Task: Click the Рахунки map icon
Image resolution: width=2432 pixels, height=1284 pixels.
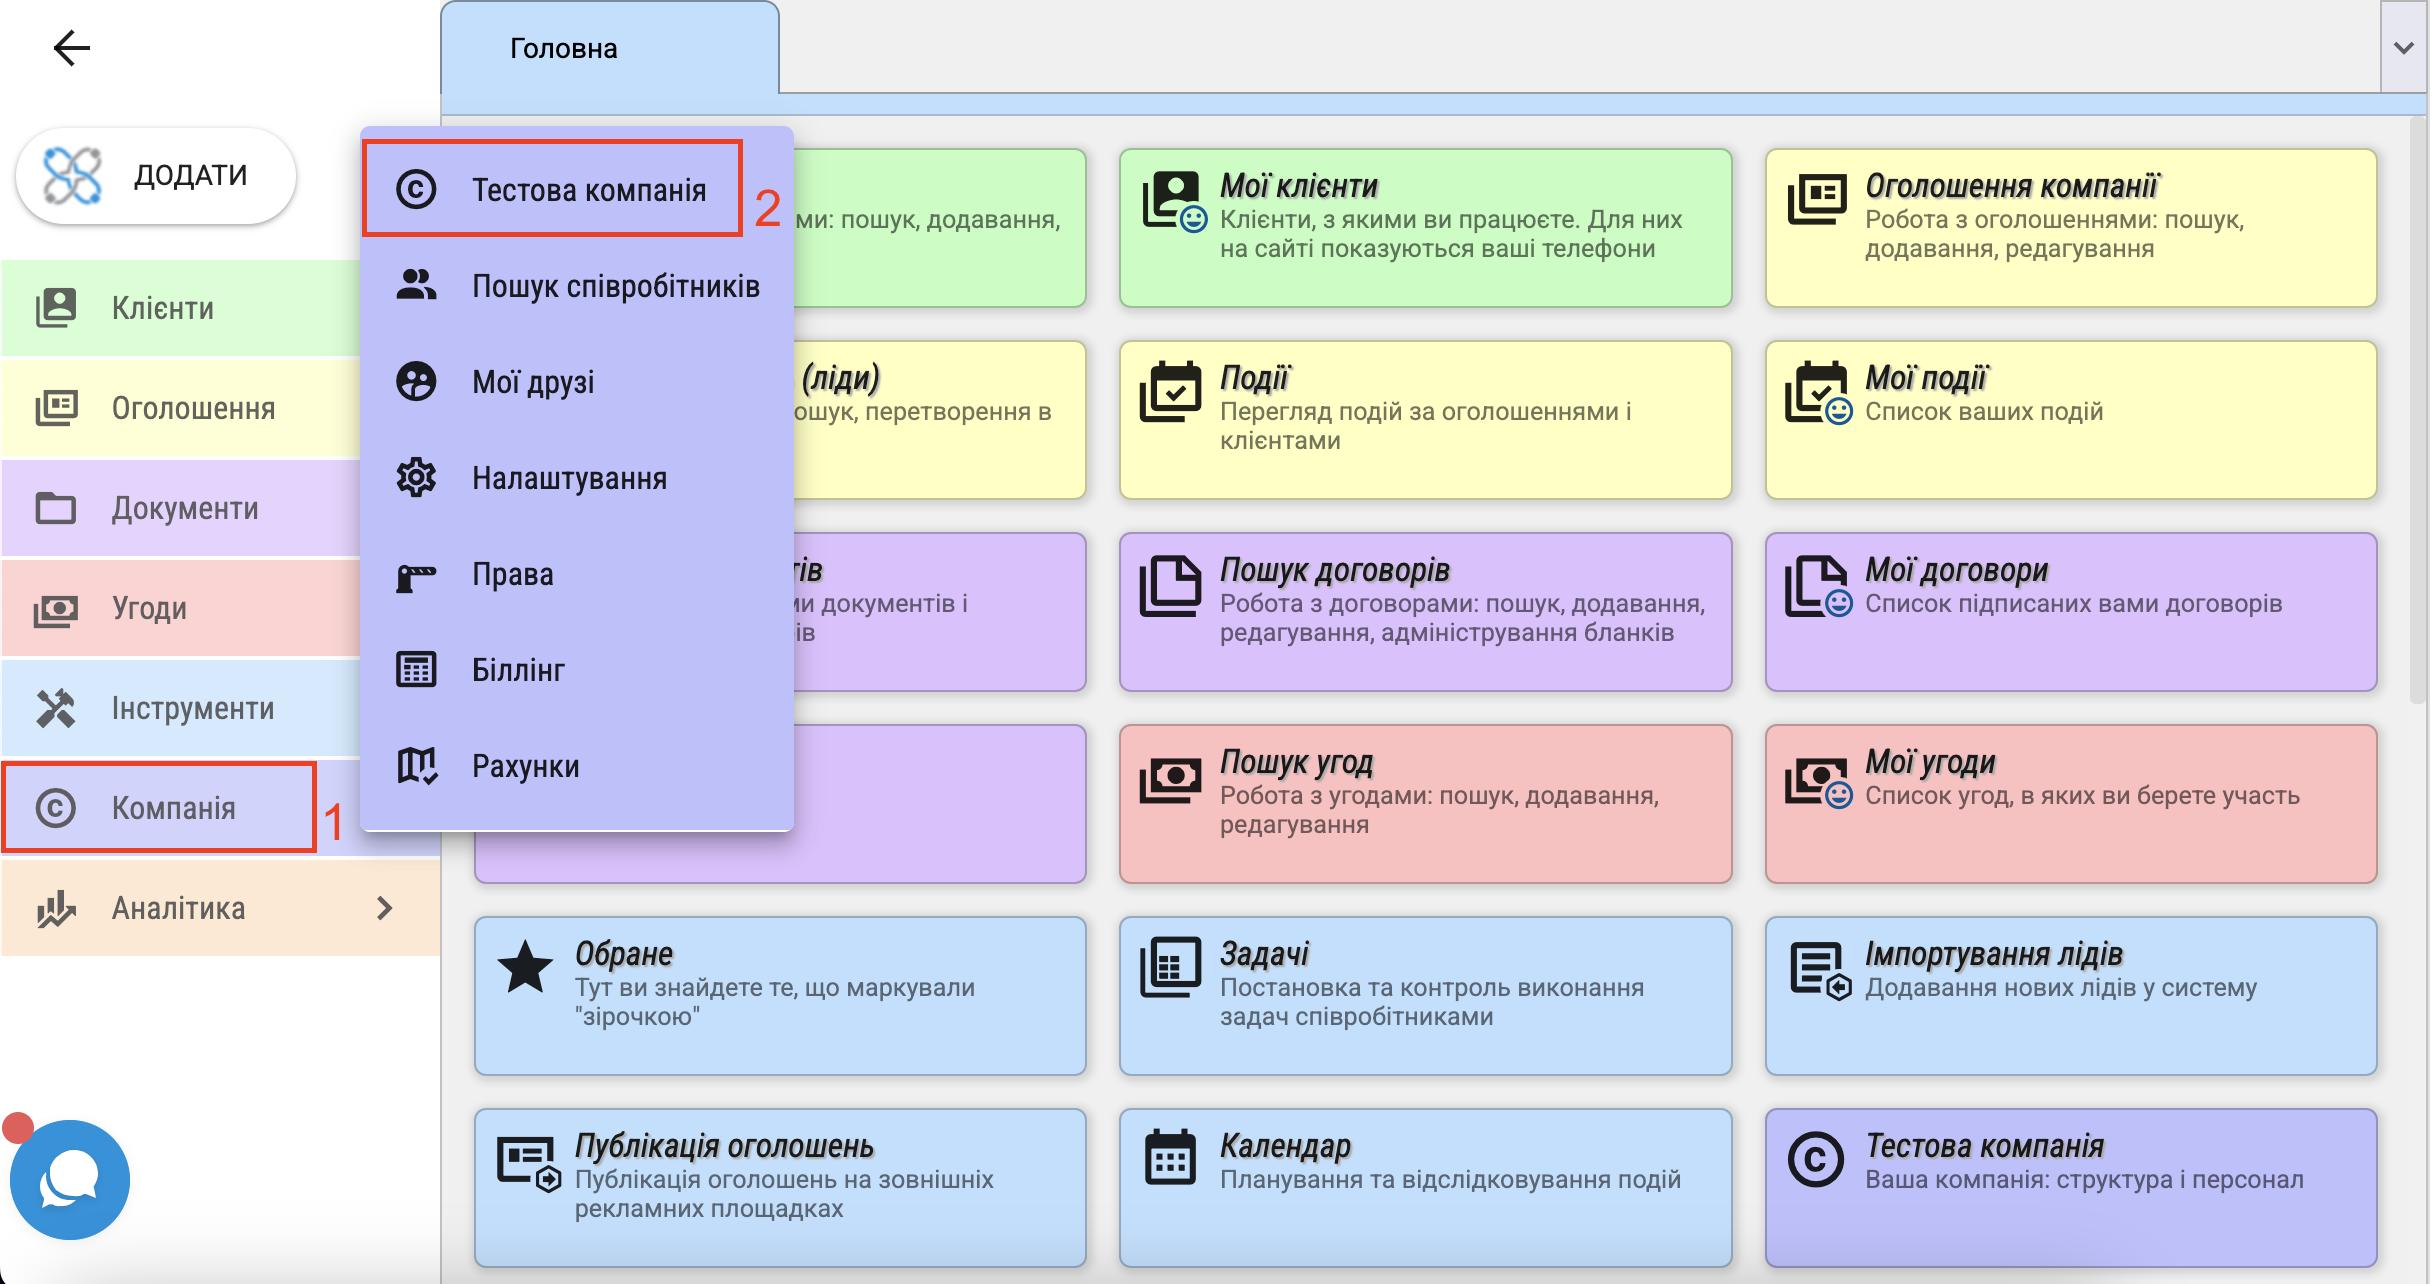Action: [416, 766]
